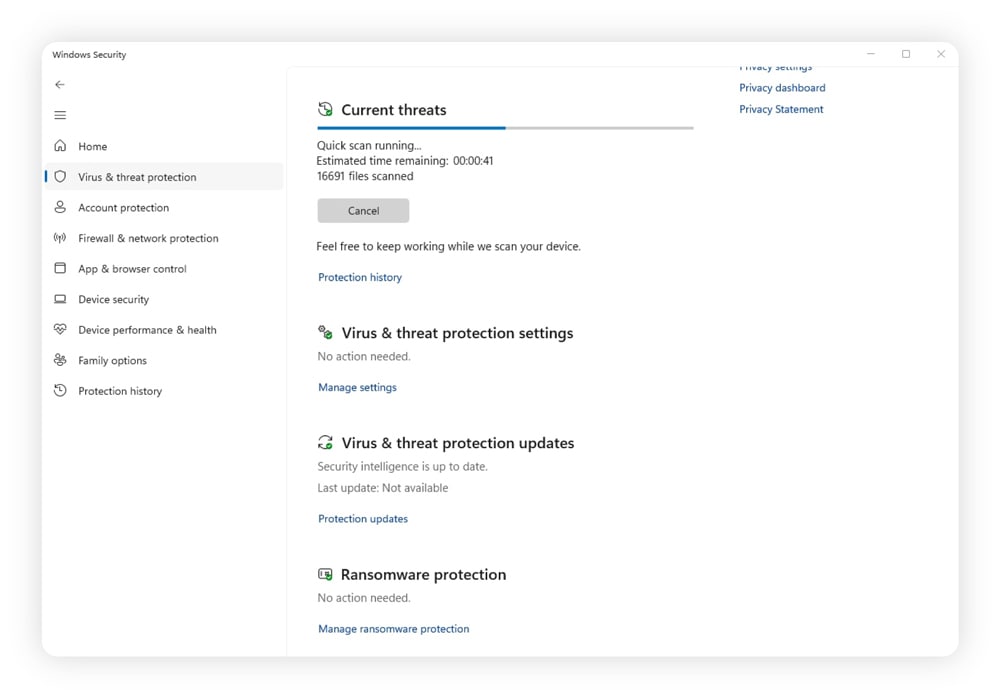
Task: Open Manage settings
Action: point(357,387)
